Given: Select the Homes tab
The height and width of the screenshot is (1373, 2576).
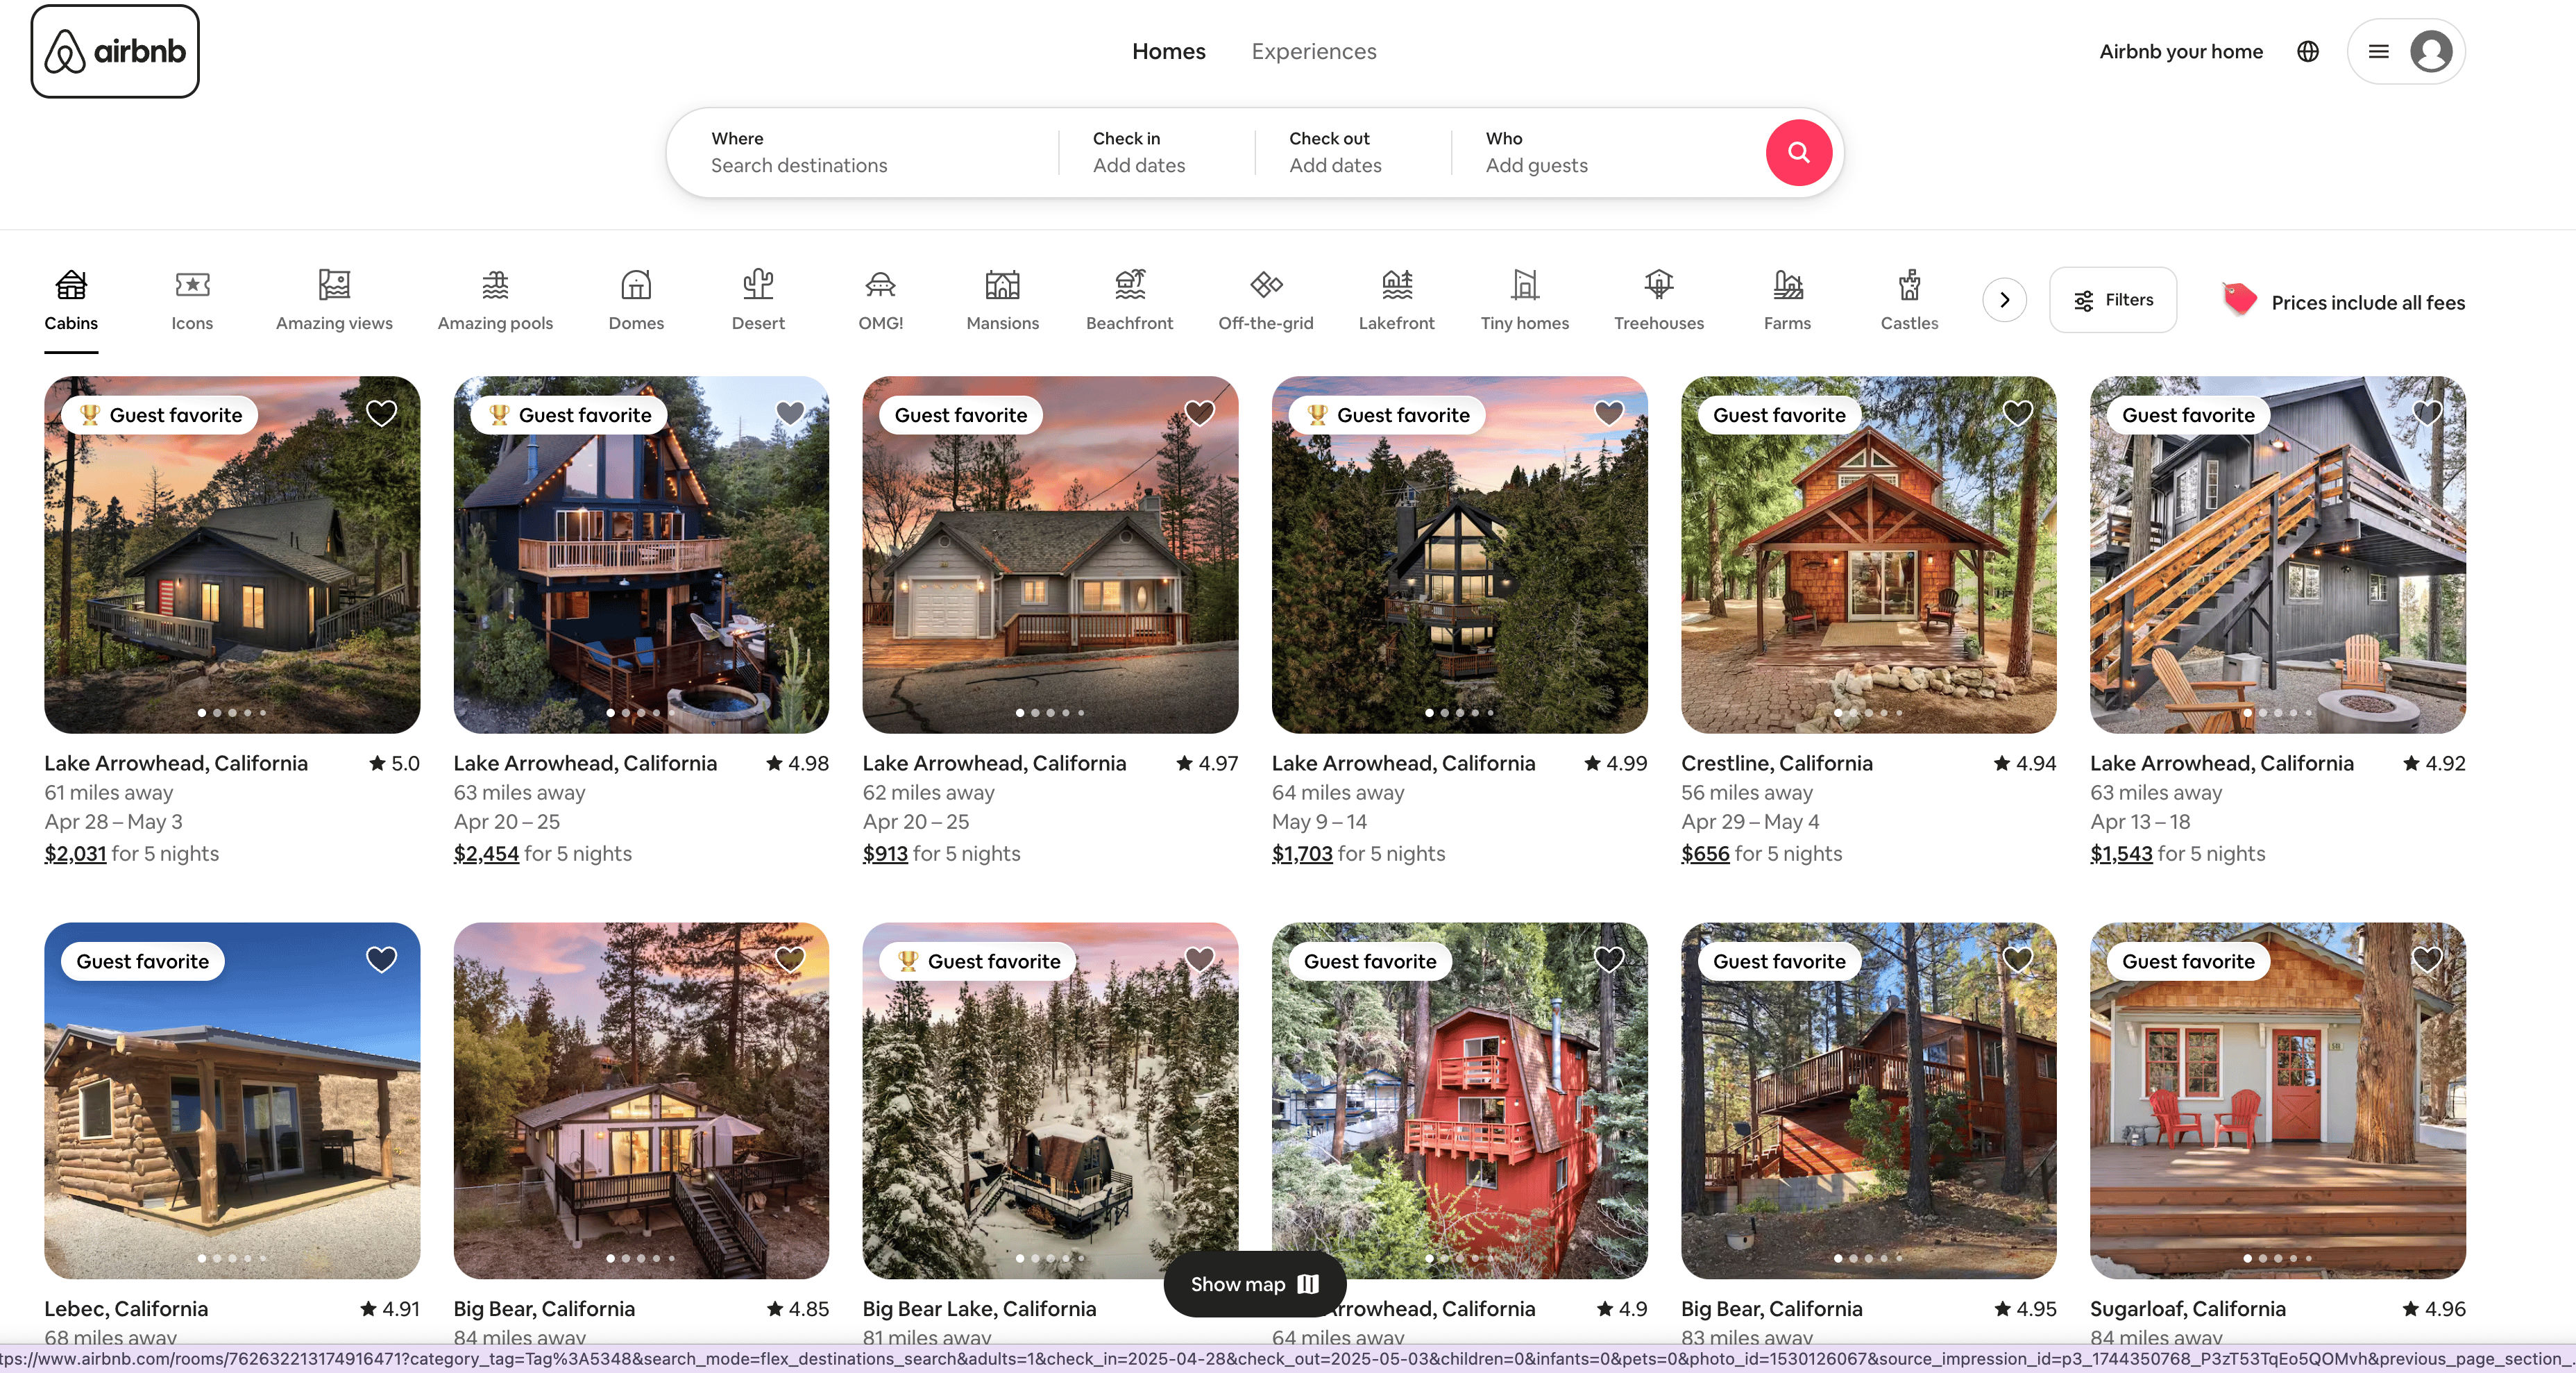Looking at the screenshot, I should coord(1168,51).
